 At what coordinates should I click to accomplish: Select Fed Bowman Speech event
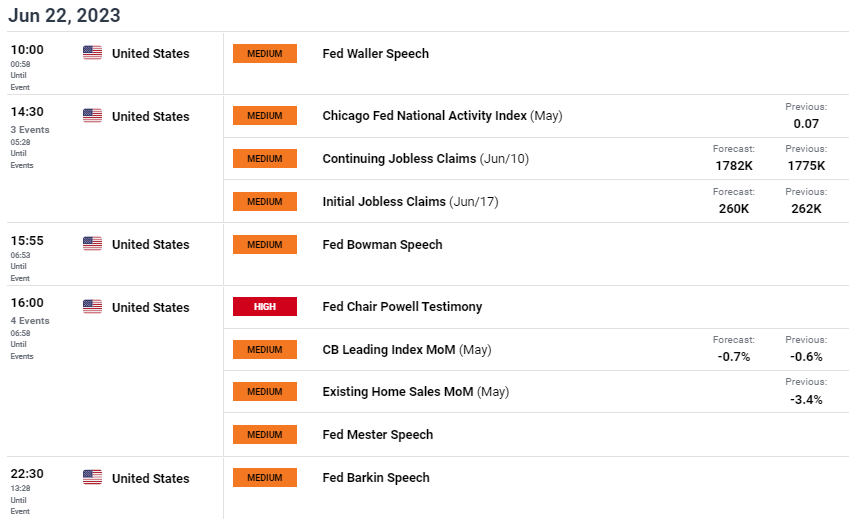(382, 244)
